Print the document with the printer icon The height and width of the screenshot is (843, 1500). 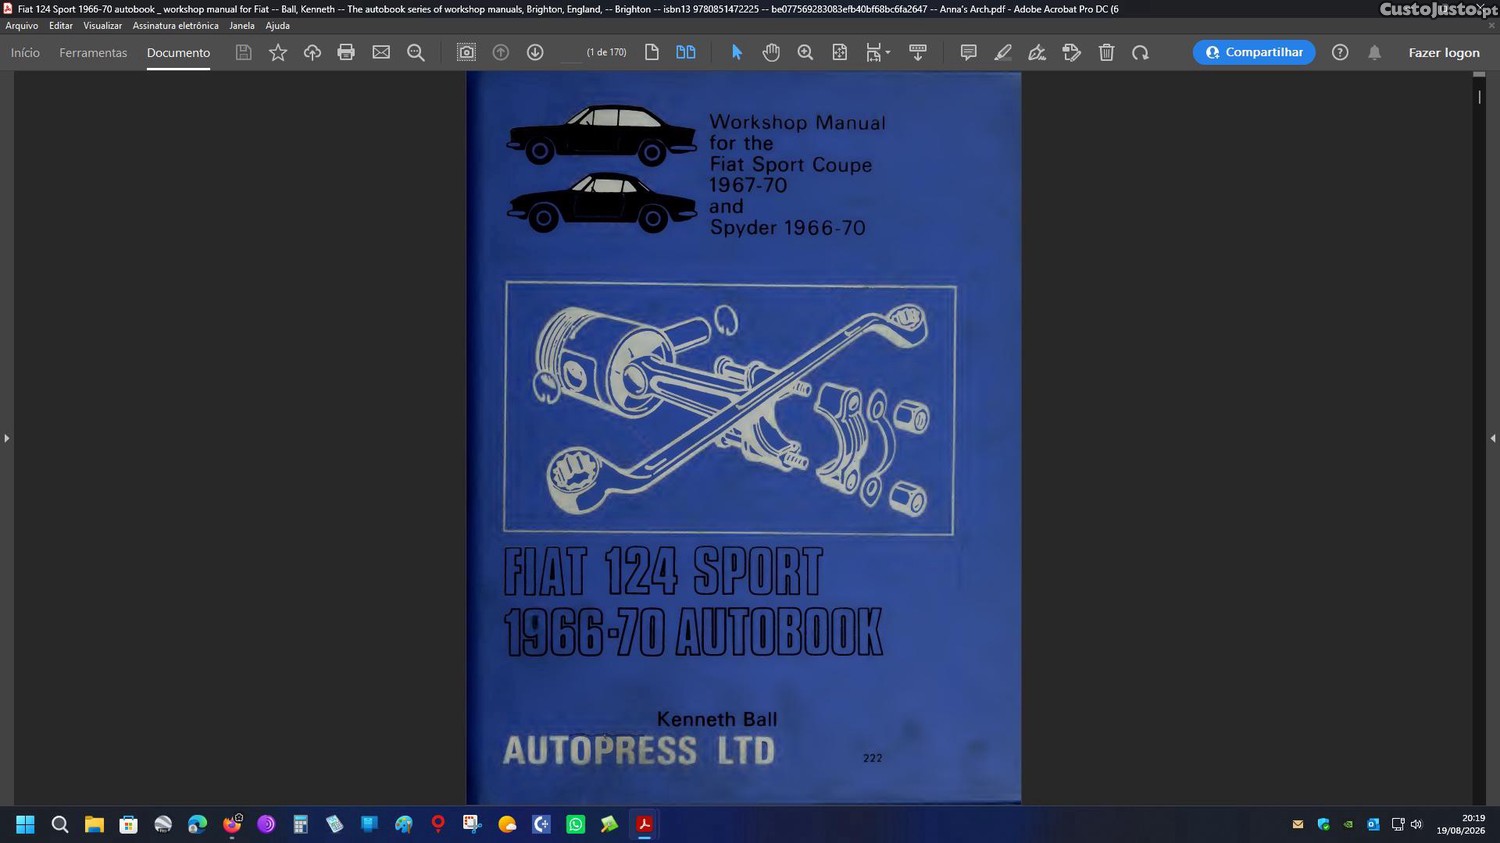coord(346,52)
